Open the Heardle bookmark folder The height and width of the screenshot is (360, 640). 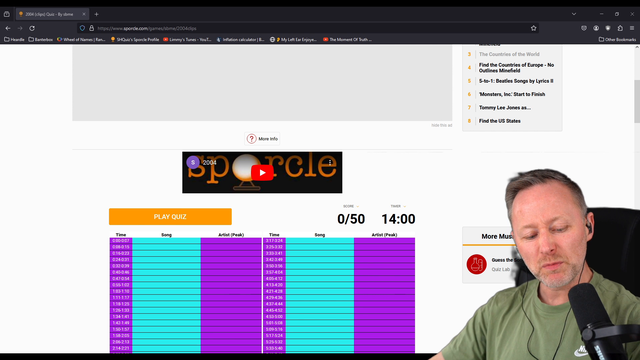(14, 40)
